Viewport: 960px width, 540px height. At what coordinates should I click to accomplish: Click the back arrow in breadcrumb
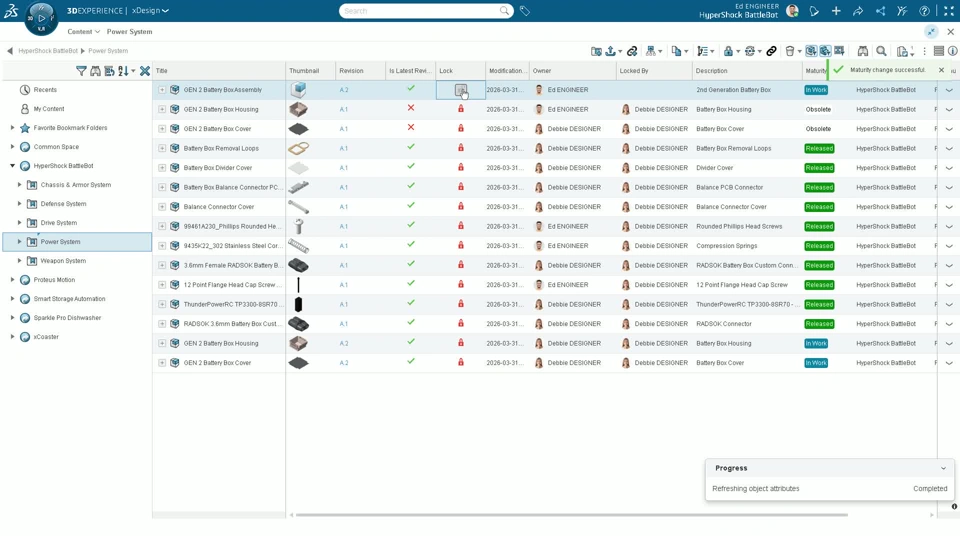[x=9, y=51]
